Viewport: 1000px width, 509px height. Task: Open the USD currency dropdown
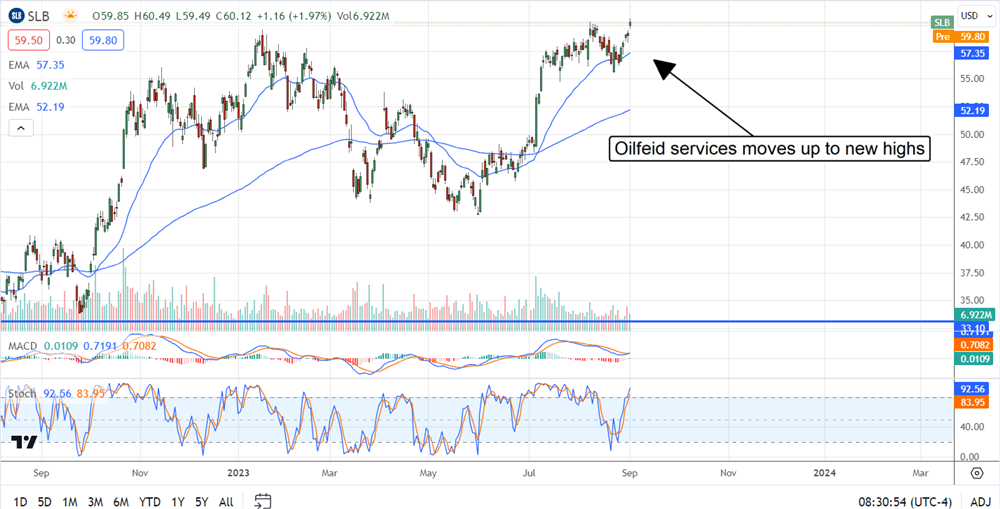coord(970,15)
